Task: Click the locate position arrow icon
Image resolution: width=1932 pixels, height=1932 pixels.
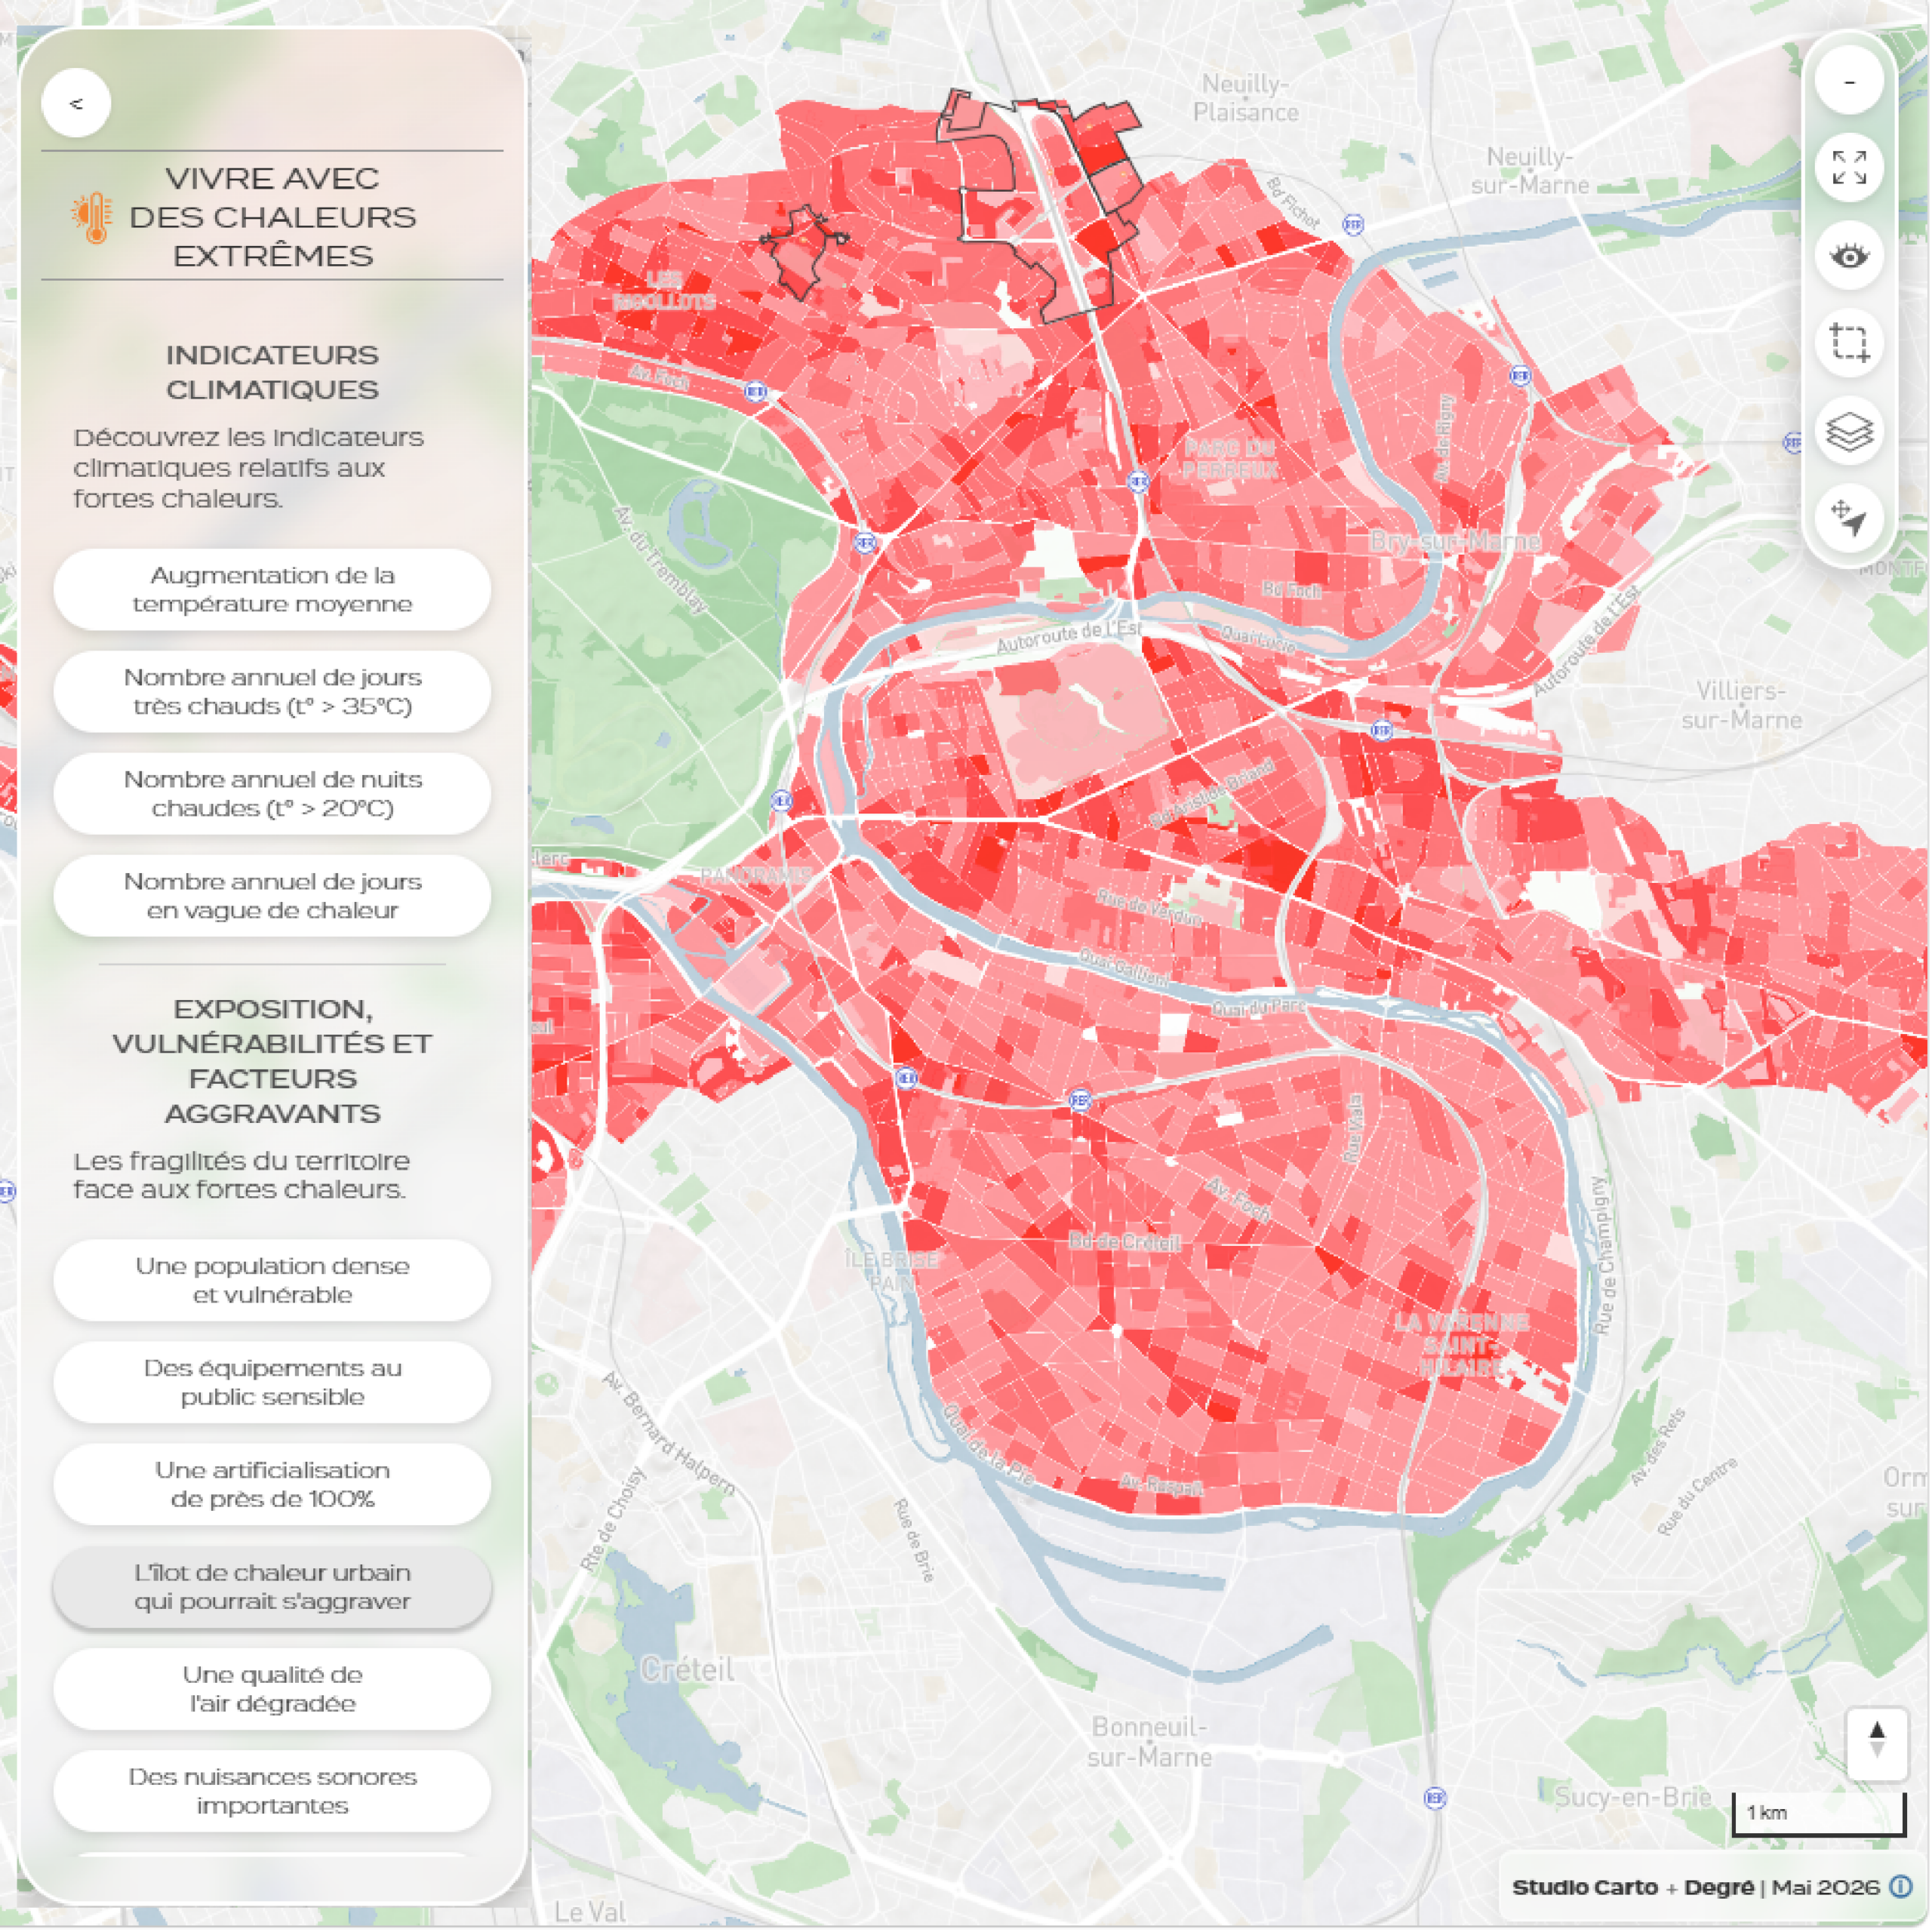Action: (x=1849, y=518)
